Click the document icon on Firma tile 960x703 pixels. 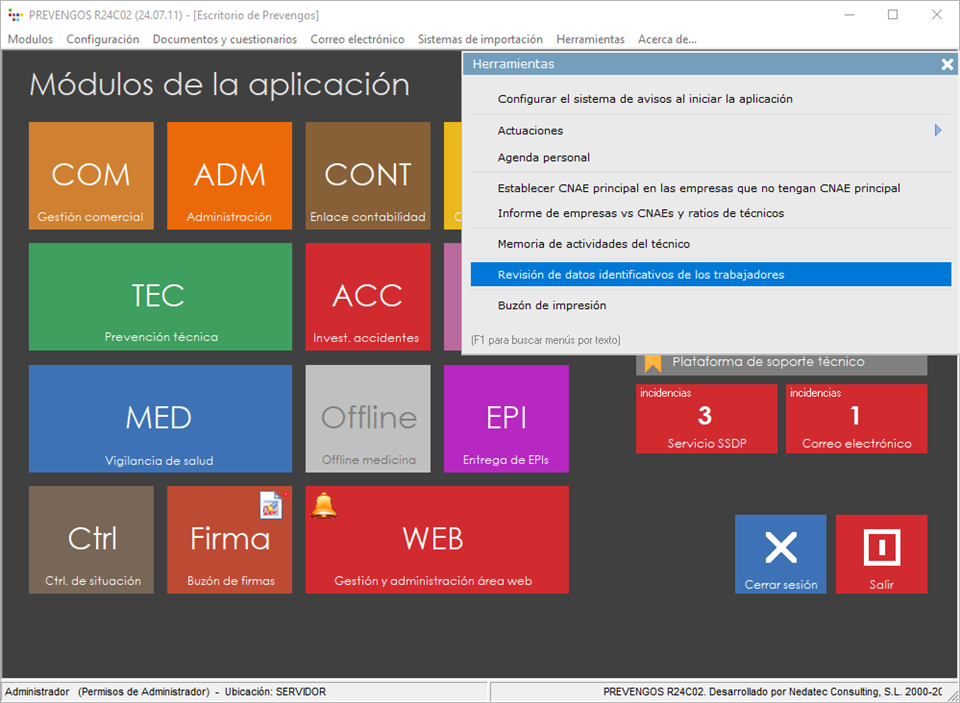272,505
